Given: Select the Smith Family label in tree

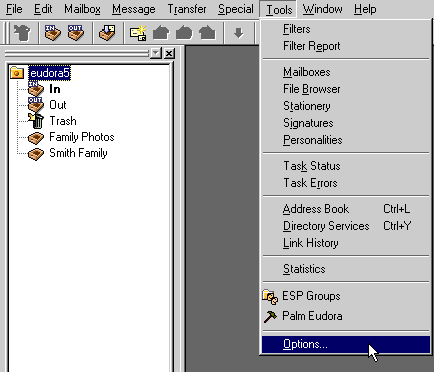Looking at the screenshot, I should click(x=78, y=153).
